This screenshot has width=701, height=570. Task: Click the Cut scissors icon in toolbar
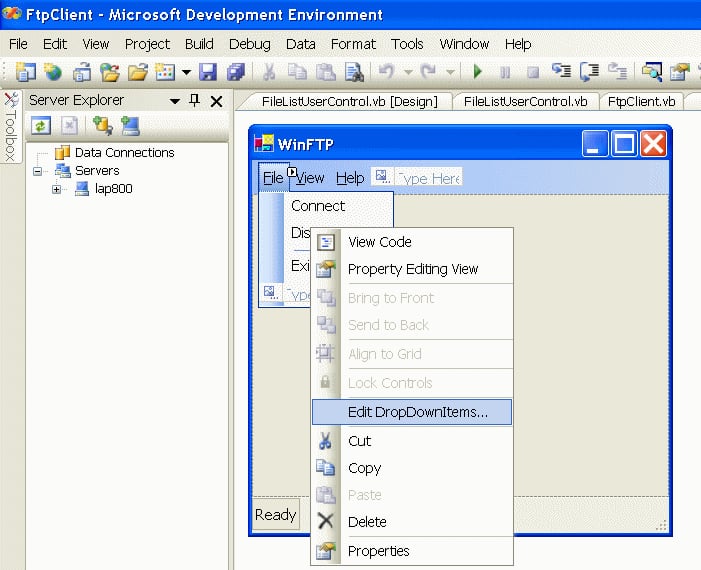click(x=269, y=72)
